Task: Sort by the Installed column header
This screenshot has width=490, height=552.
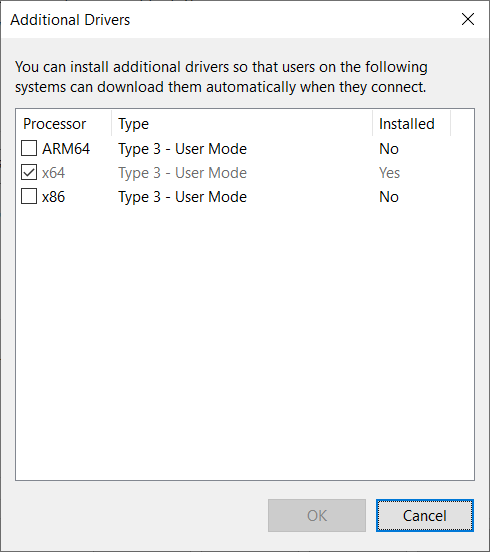Action: [412, 124]
